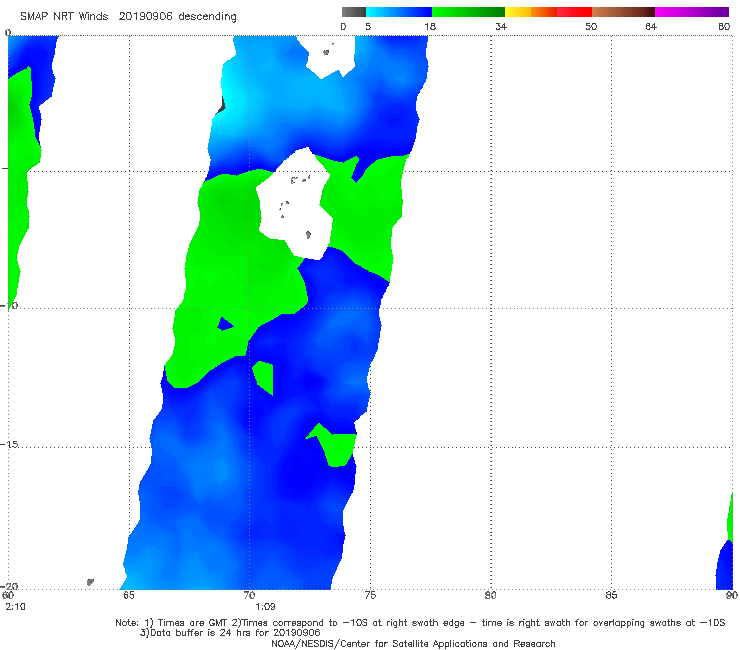The image size is (740, 650).
Task: Click the magenta segment of the color bar
Action: [x=692, y=12]
